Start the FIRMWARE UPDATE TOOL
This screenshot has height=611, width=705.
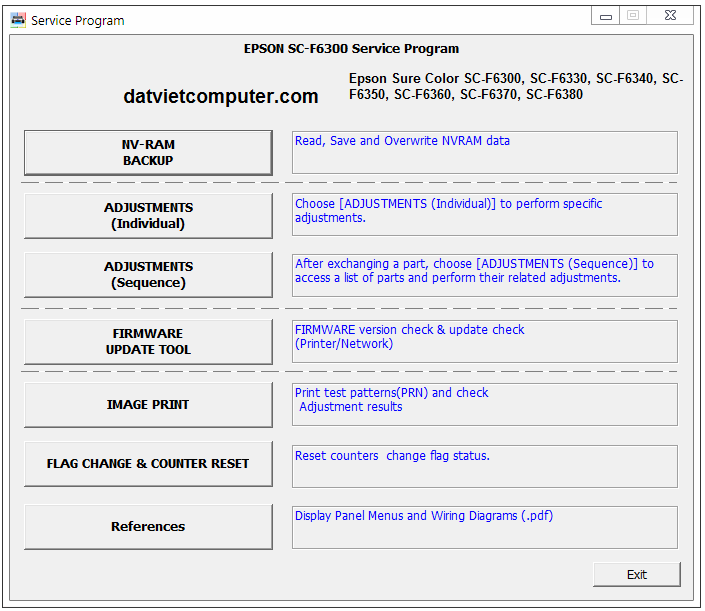[x=148, y=341]
